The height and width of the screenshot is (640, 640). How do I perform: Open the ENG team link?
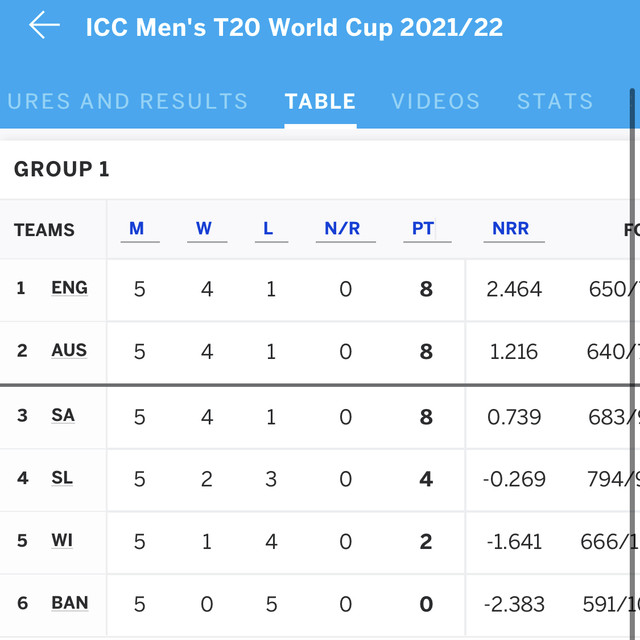tap(69, 288)
